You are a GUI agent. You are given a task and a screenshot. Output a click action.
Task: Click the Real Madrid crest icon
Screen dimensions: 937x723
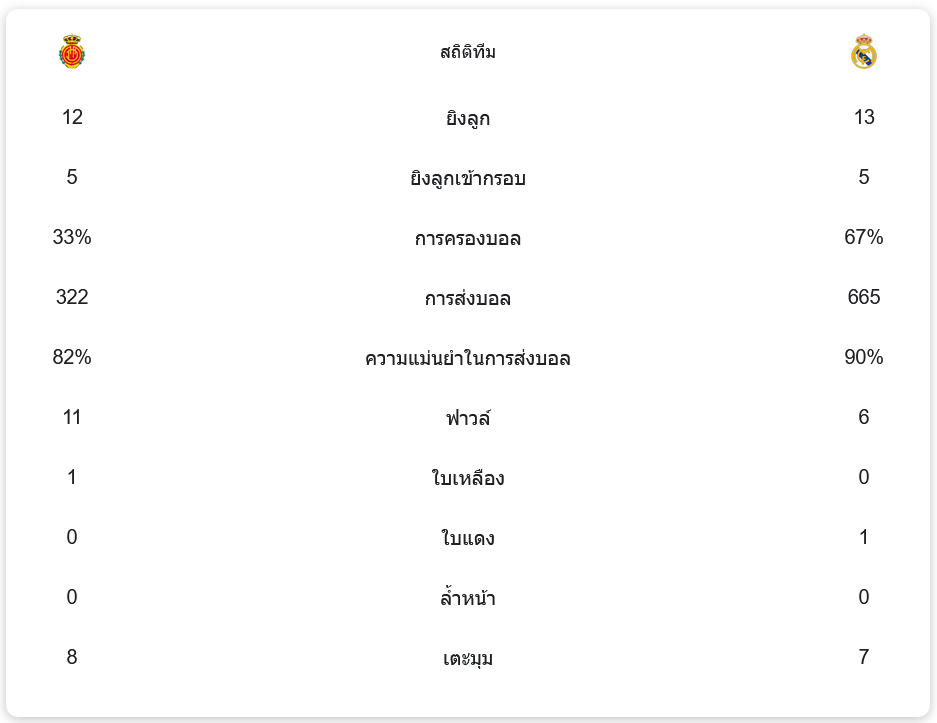[864, 52]
